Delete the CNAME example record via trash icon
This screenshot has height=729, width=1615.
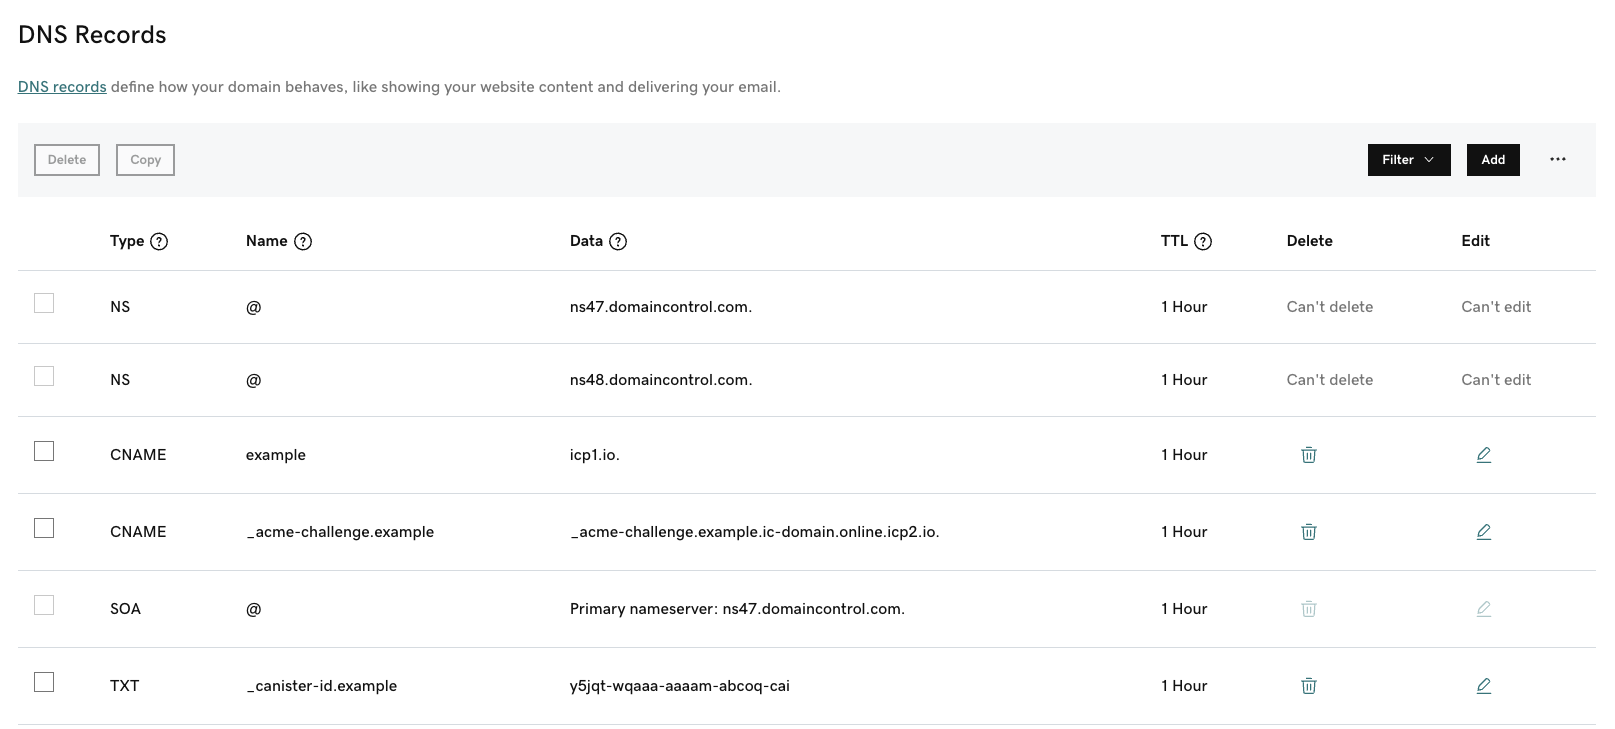pyautogui.click(x=1308, y=455)
